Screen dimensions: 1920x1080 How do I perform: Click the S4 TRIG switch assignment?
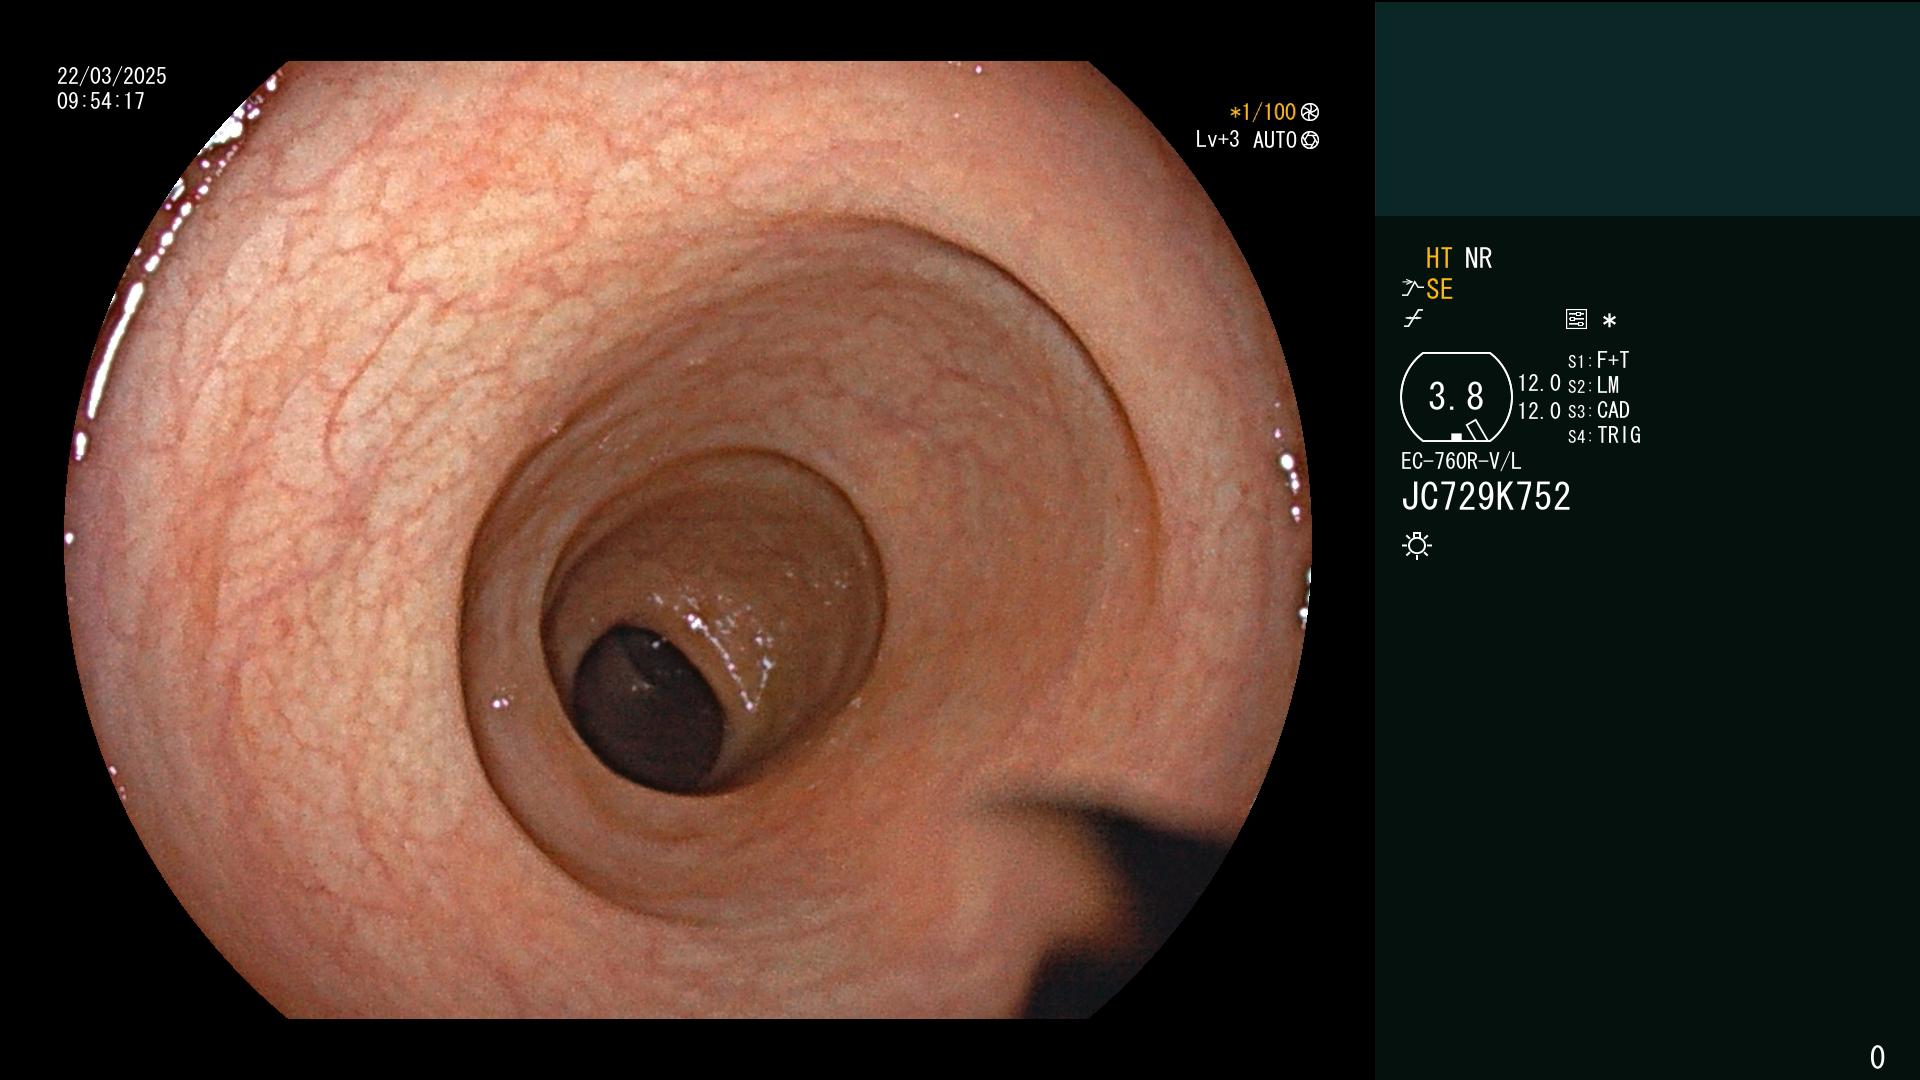pyautogui.click(x=1604, y=435)
